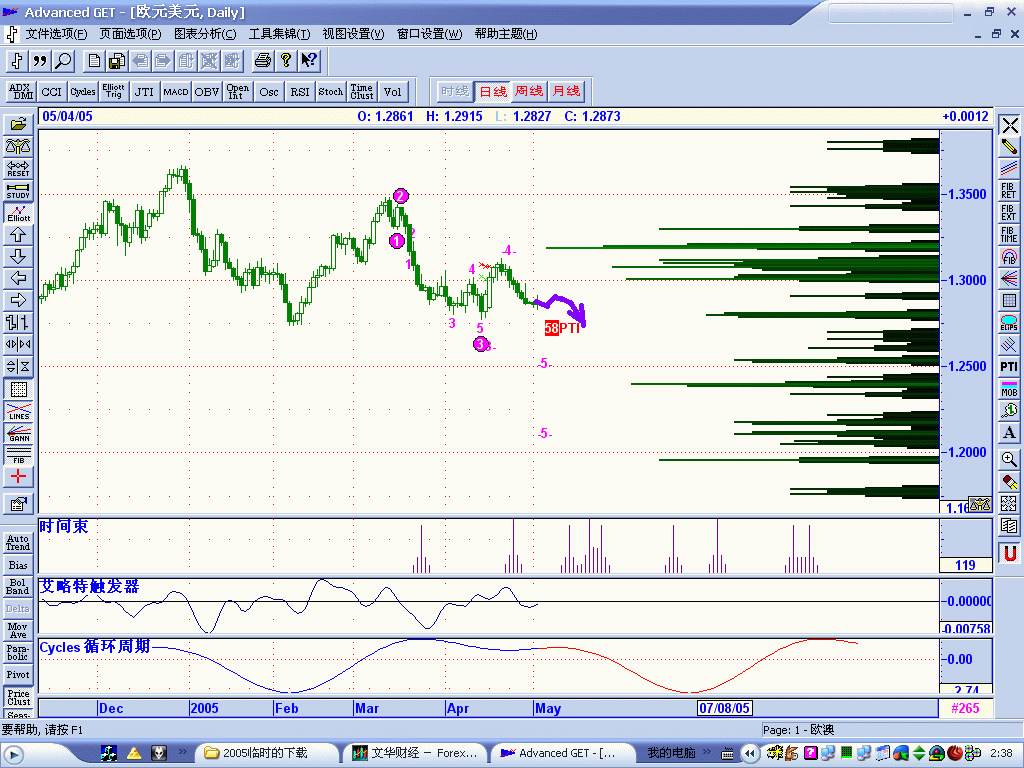Switch to the 周线 weekly chart tab
Screen dimensions: 1024x768
point(528,90)
